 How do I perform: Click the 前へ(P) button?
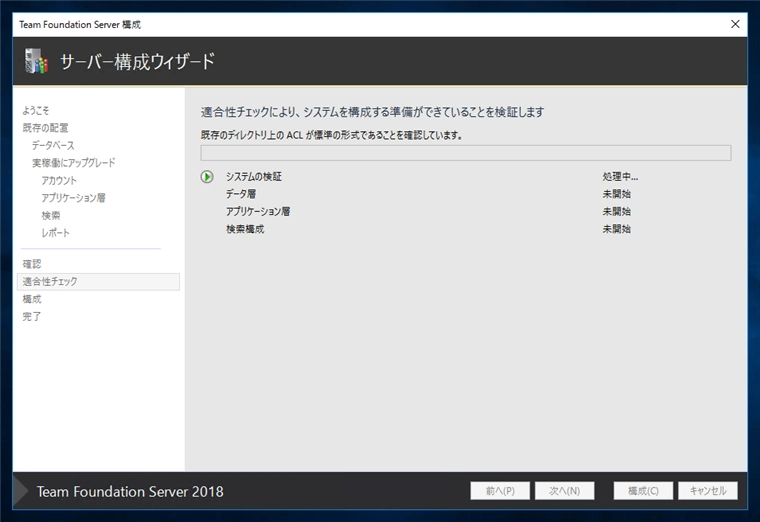coord(500,490)
